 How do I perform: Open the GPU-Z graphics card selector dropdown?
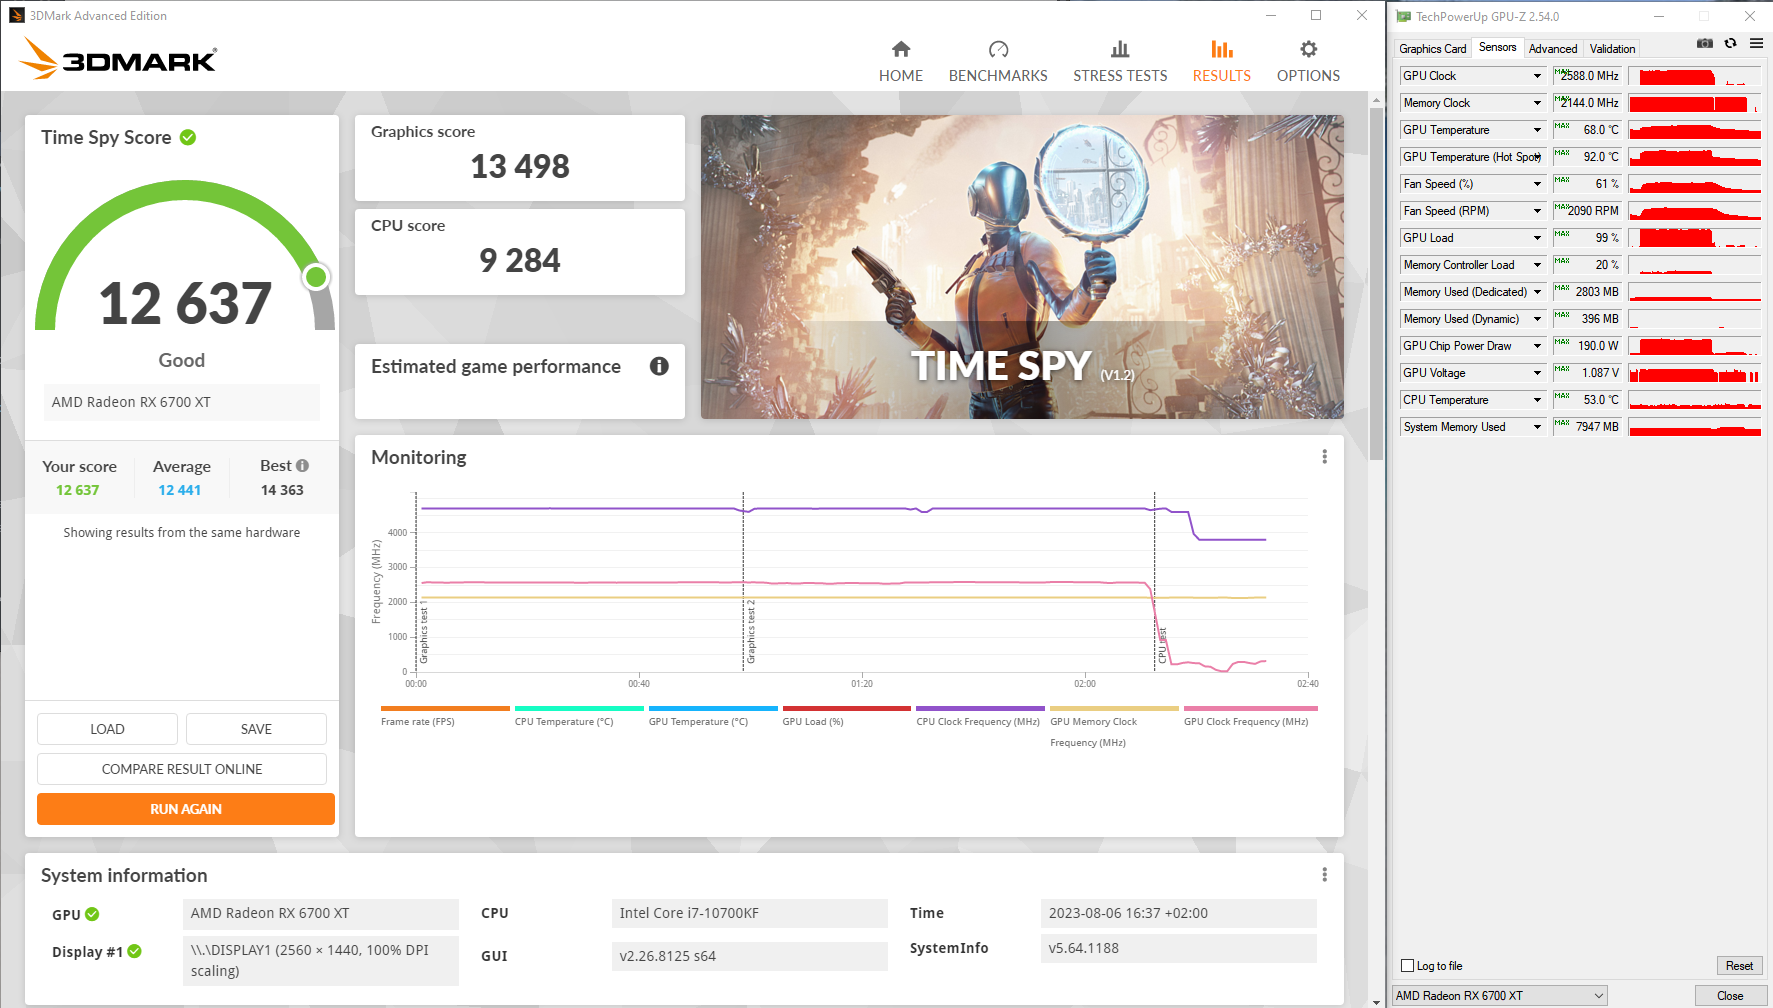click(1499, 996)
